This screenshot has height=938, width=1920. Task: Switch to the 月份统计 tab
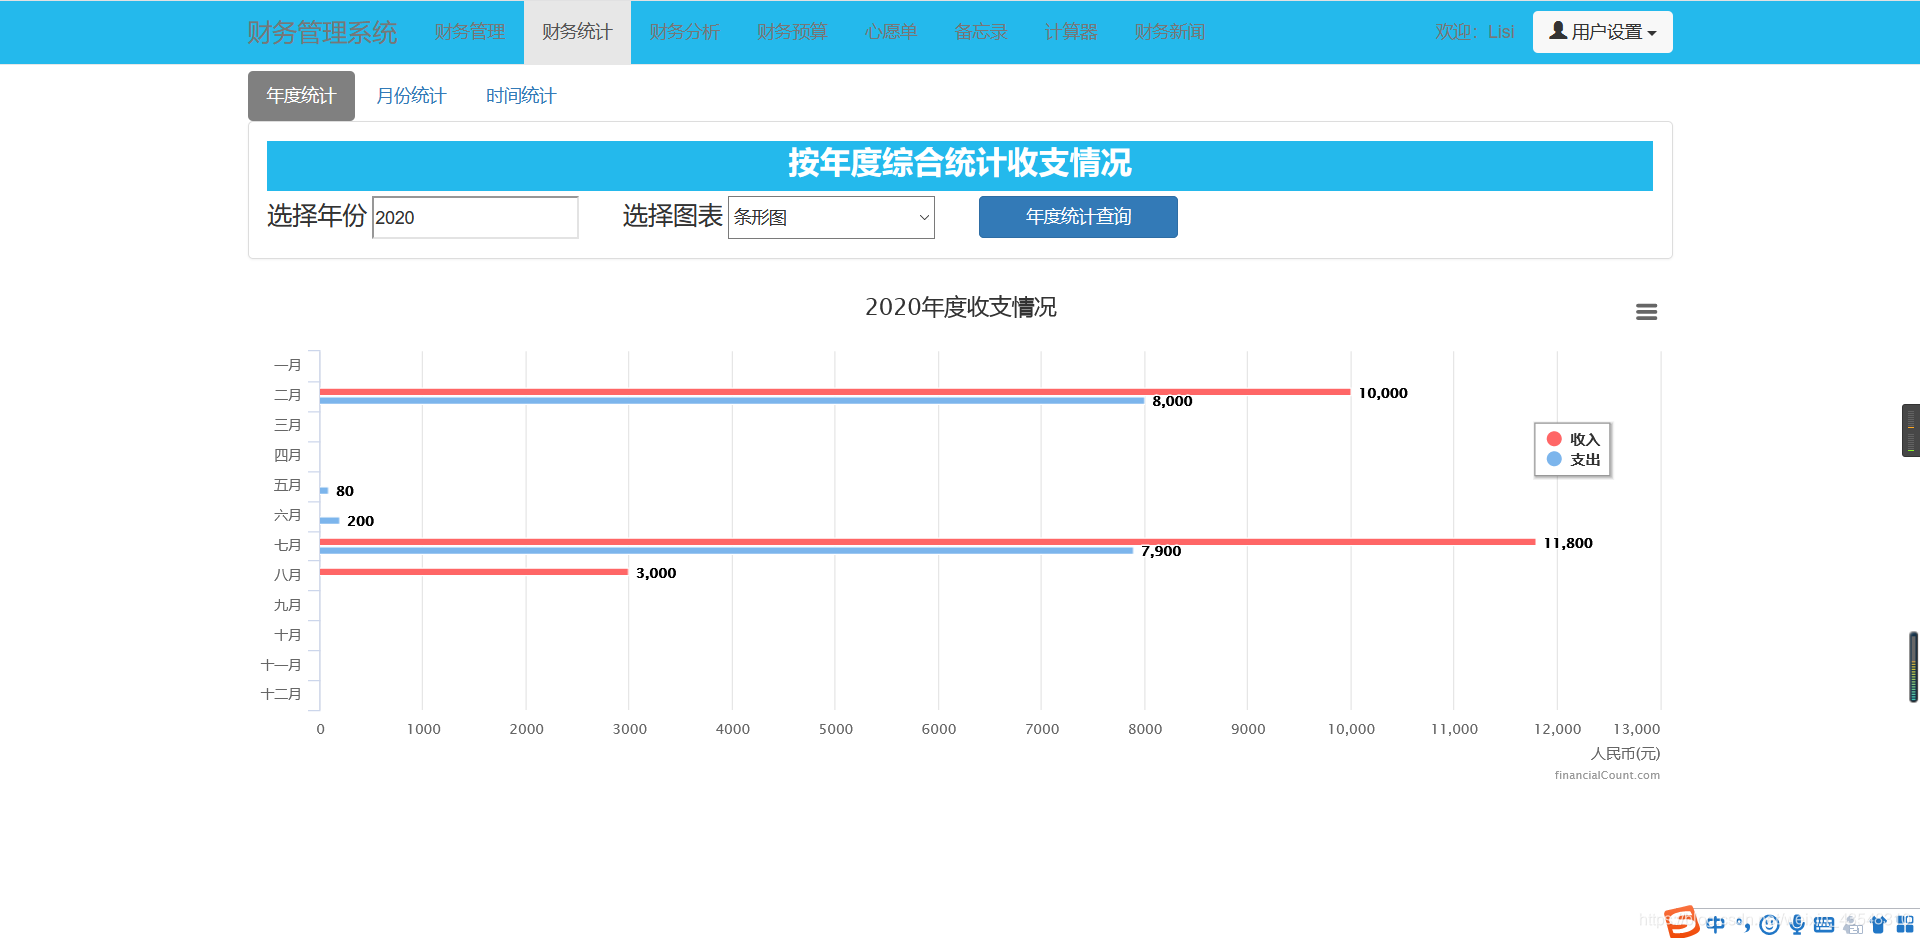point(411,96)
